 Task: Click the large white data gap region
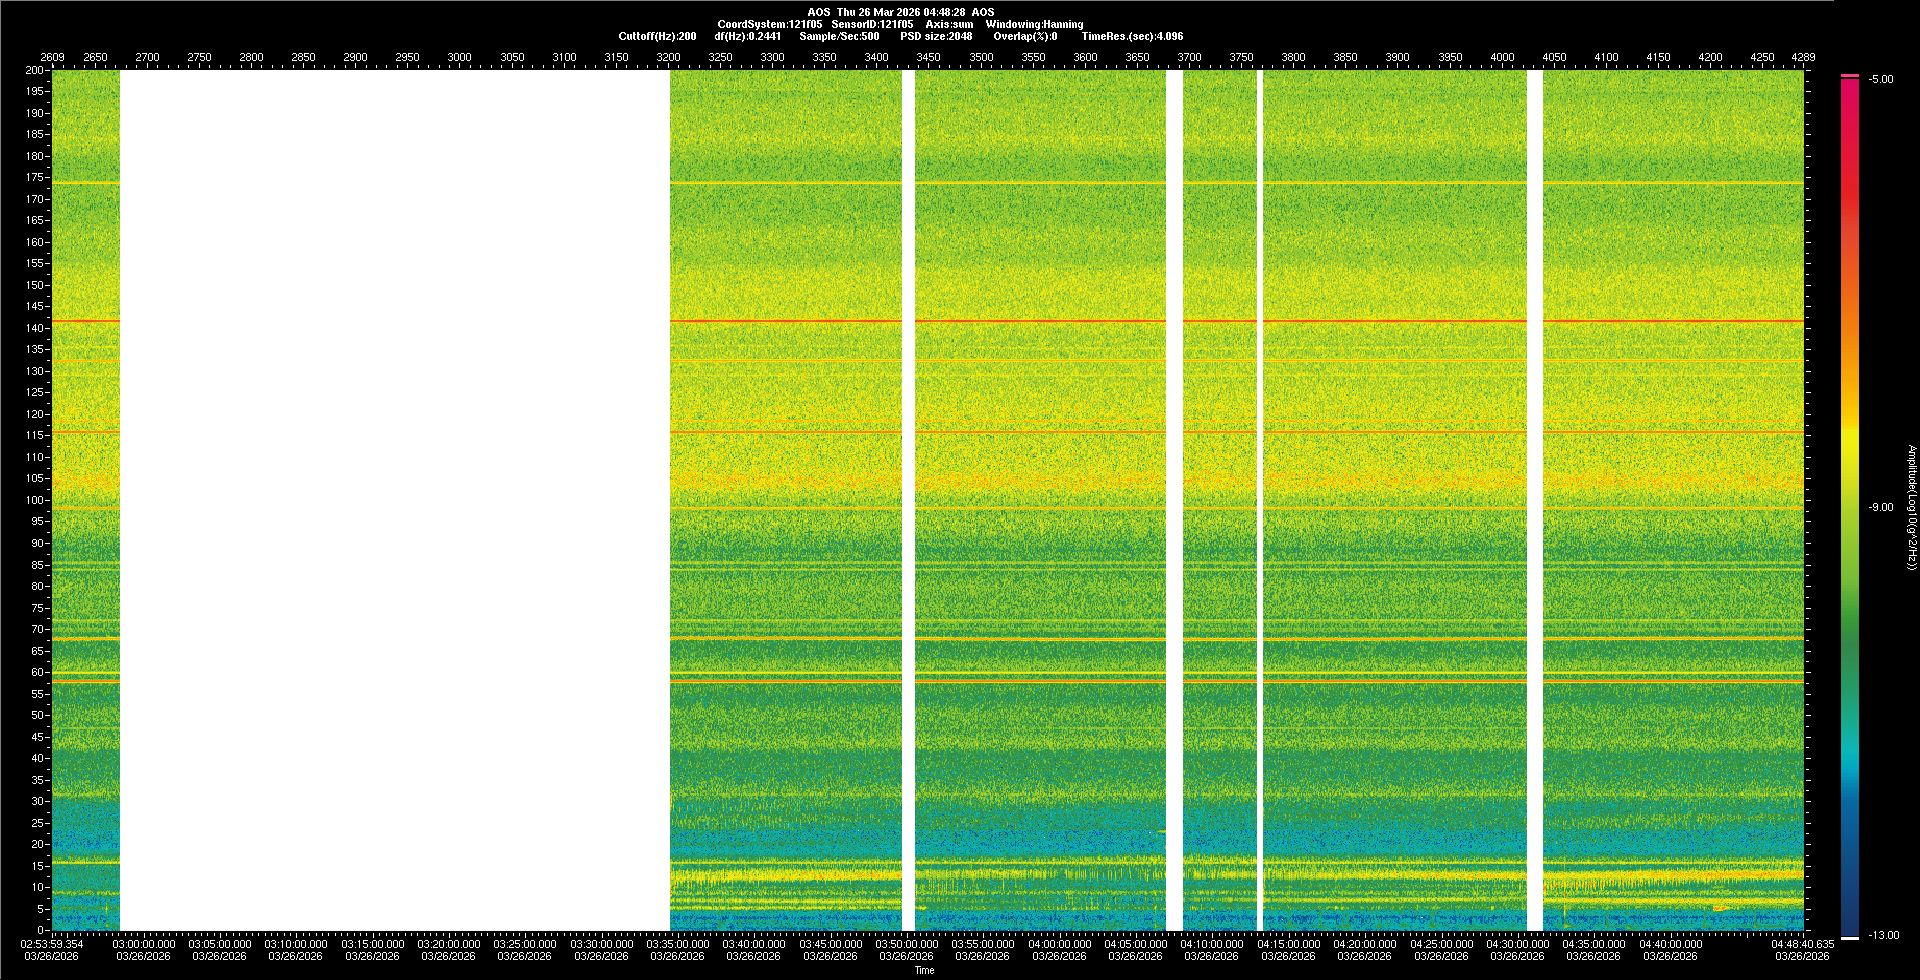tap(394, 500)
